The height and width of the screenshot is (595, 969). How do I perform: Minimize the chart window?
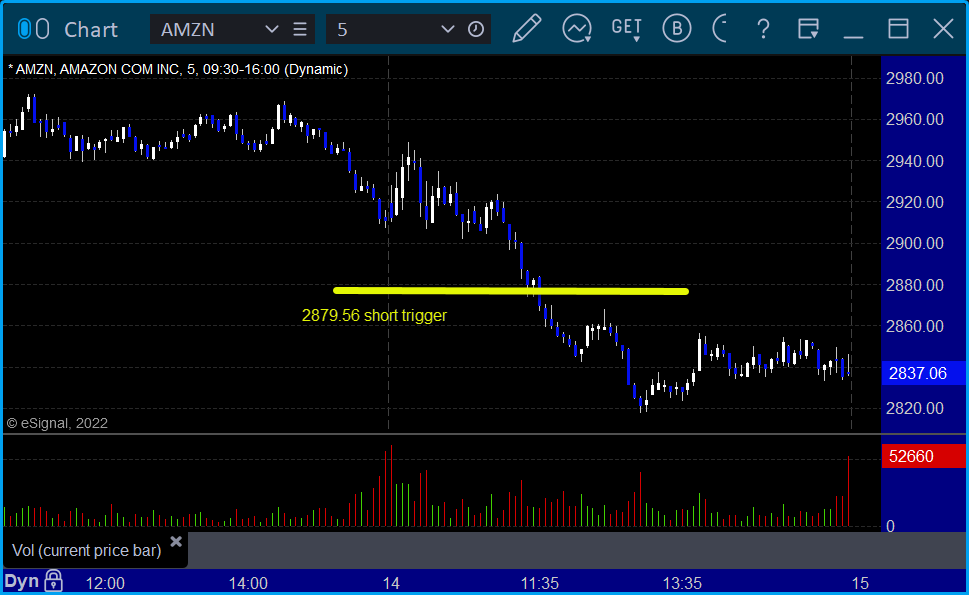coord(853,36)
